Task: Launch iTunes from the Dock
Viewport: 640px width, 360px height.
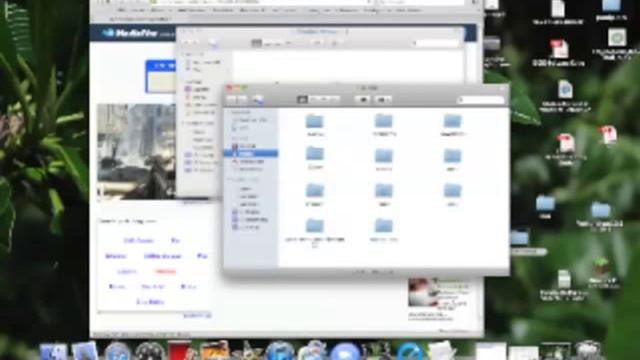Action: [x=279, y=352]
